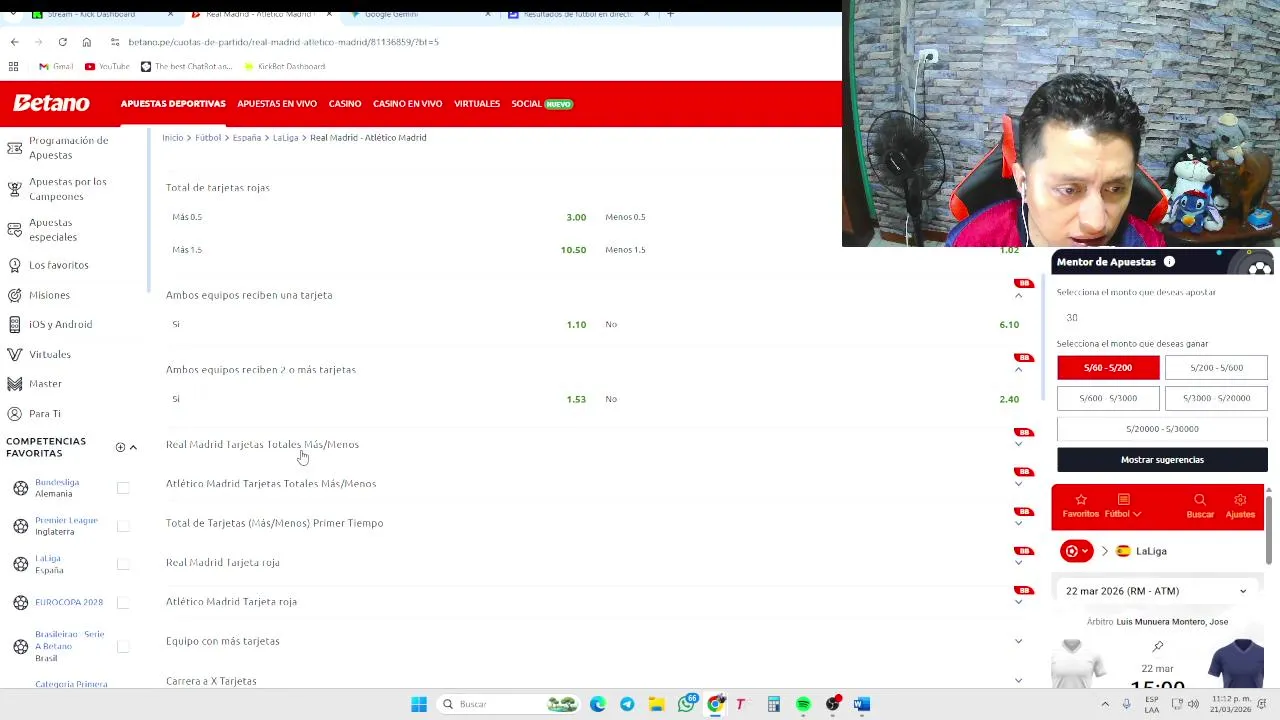The width and height of the screenshot is (1280, 720).
Task: Open the Windows Start menu
Action: 419,704
